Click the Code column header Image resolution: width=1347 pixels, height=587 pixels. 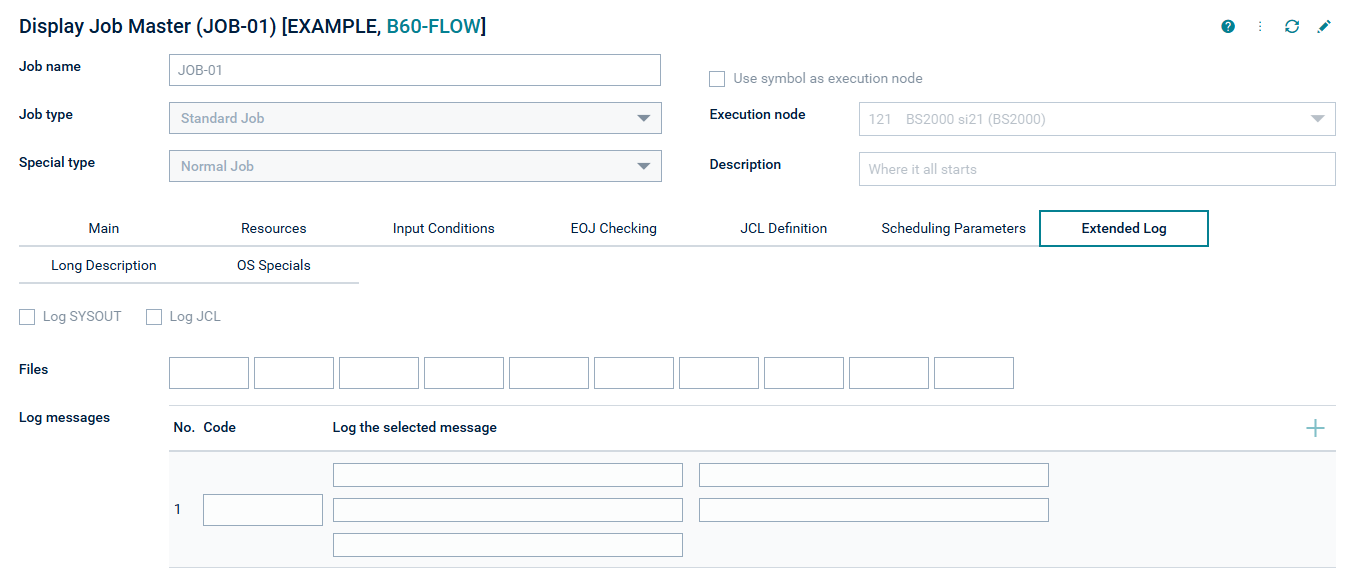(x=220, y=427)
